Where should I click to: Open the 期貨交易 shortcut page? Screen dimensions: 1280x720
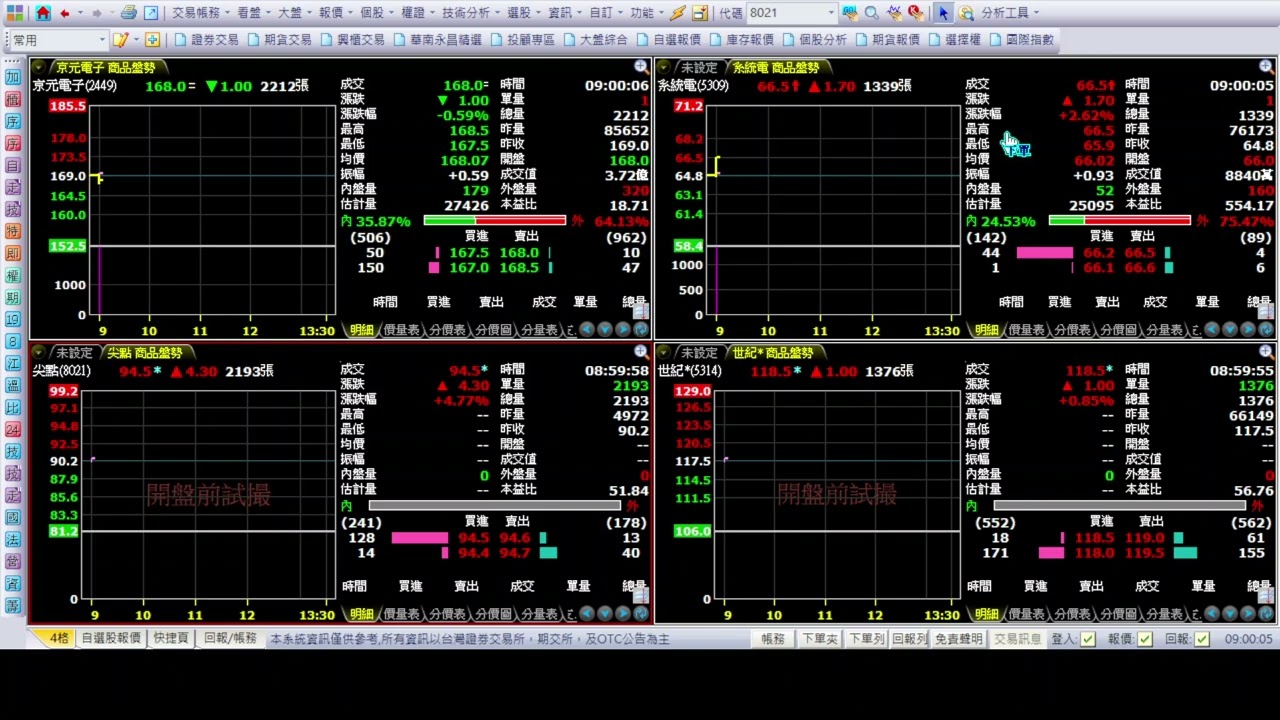279,40
